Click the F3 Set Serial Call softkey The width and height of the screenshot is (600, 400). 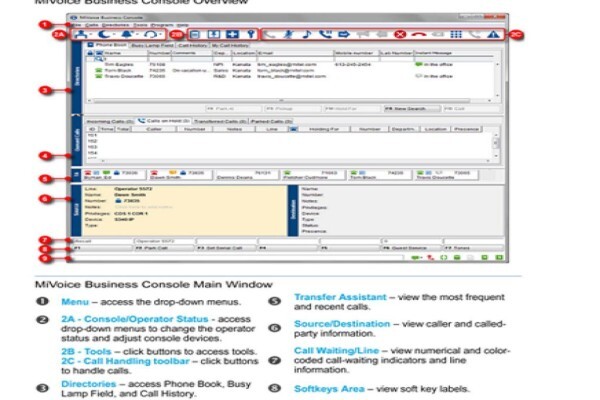pos(226,248)
